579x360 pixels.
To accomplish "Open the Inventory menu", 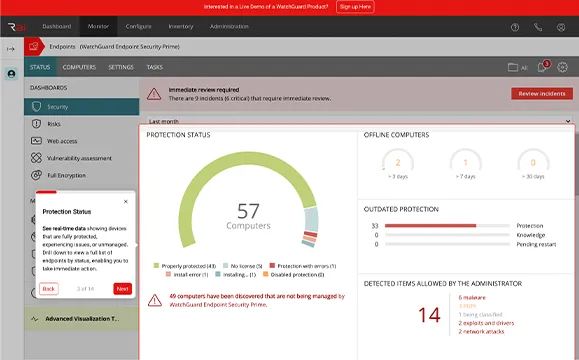I will click(x=181, y=27).
